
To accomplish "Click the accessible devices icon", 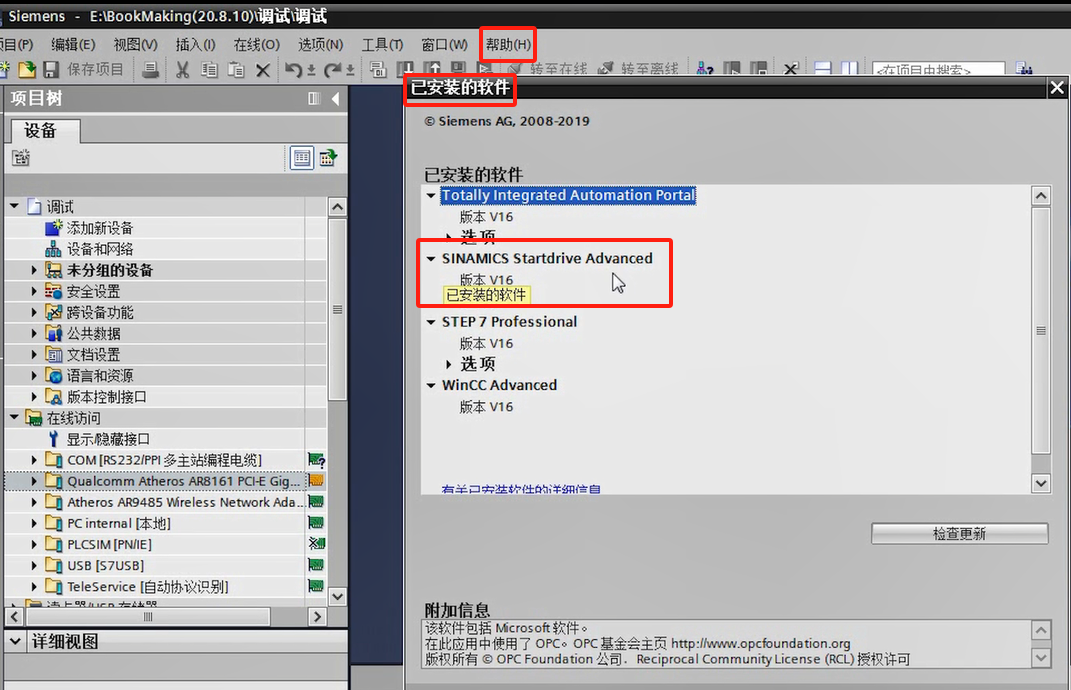I will pyautogui.click(x=705, y=68).
